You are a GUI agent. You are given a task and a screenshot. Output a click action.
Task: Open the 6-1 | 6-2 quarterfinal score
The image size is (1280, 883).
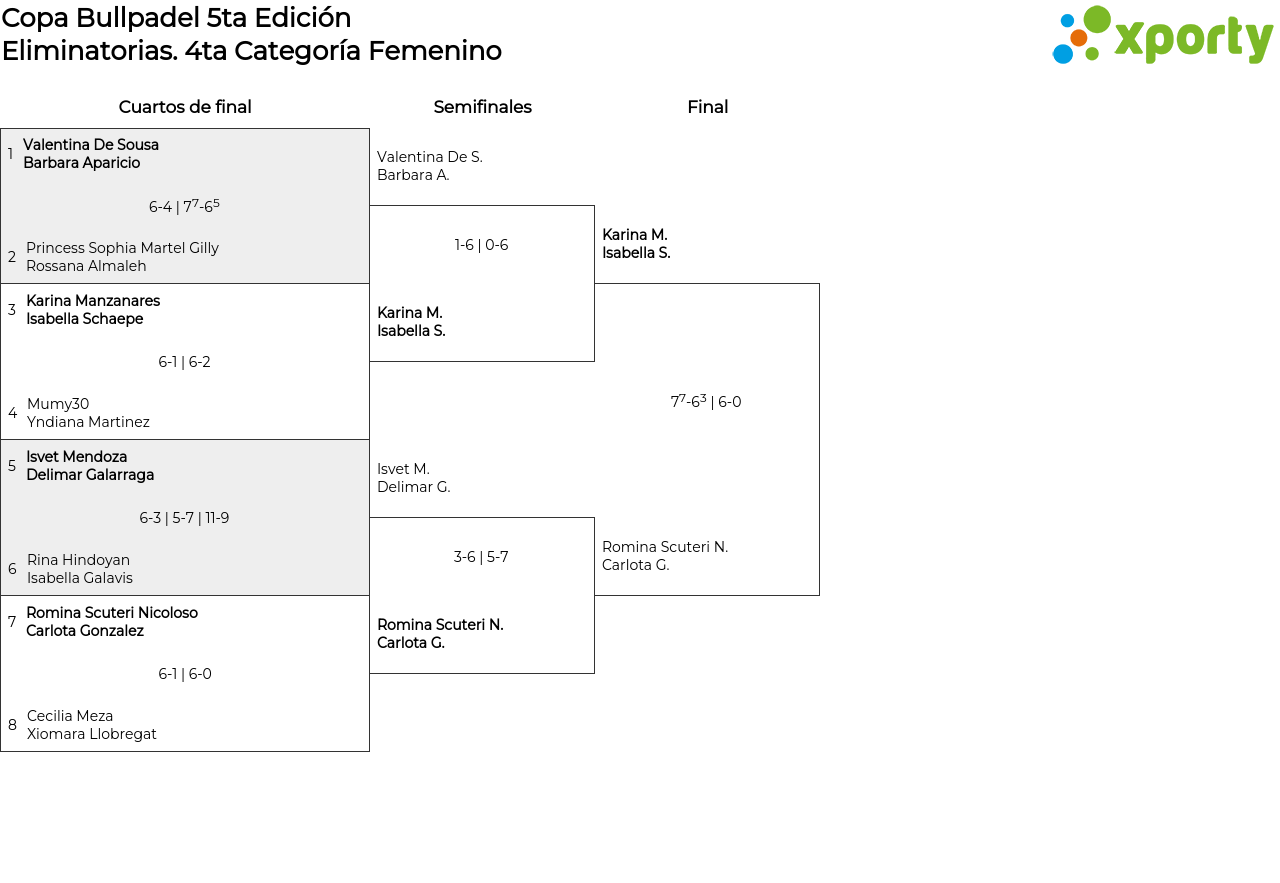(184, 362)
